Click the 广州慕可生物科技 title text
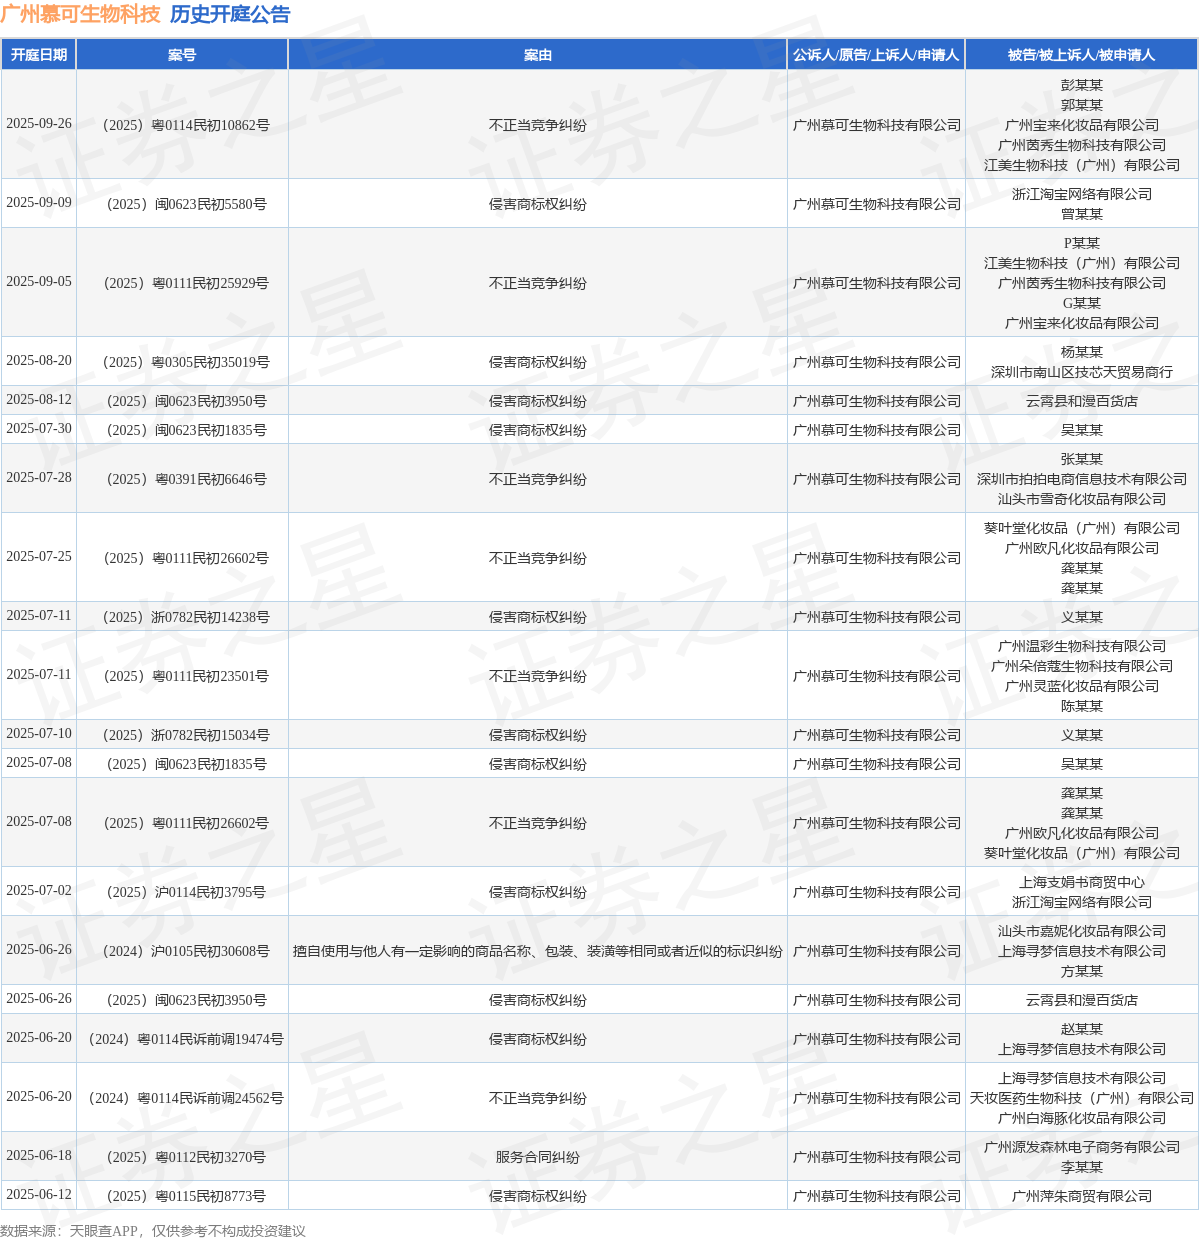 (80, 15)
